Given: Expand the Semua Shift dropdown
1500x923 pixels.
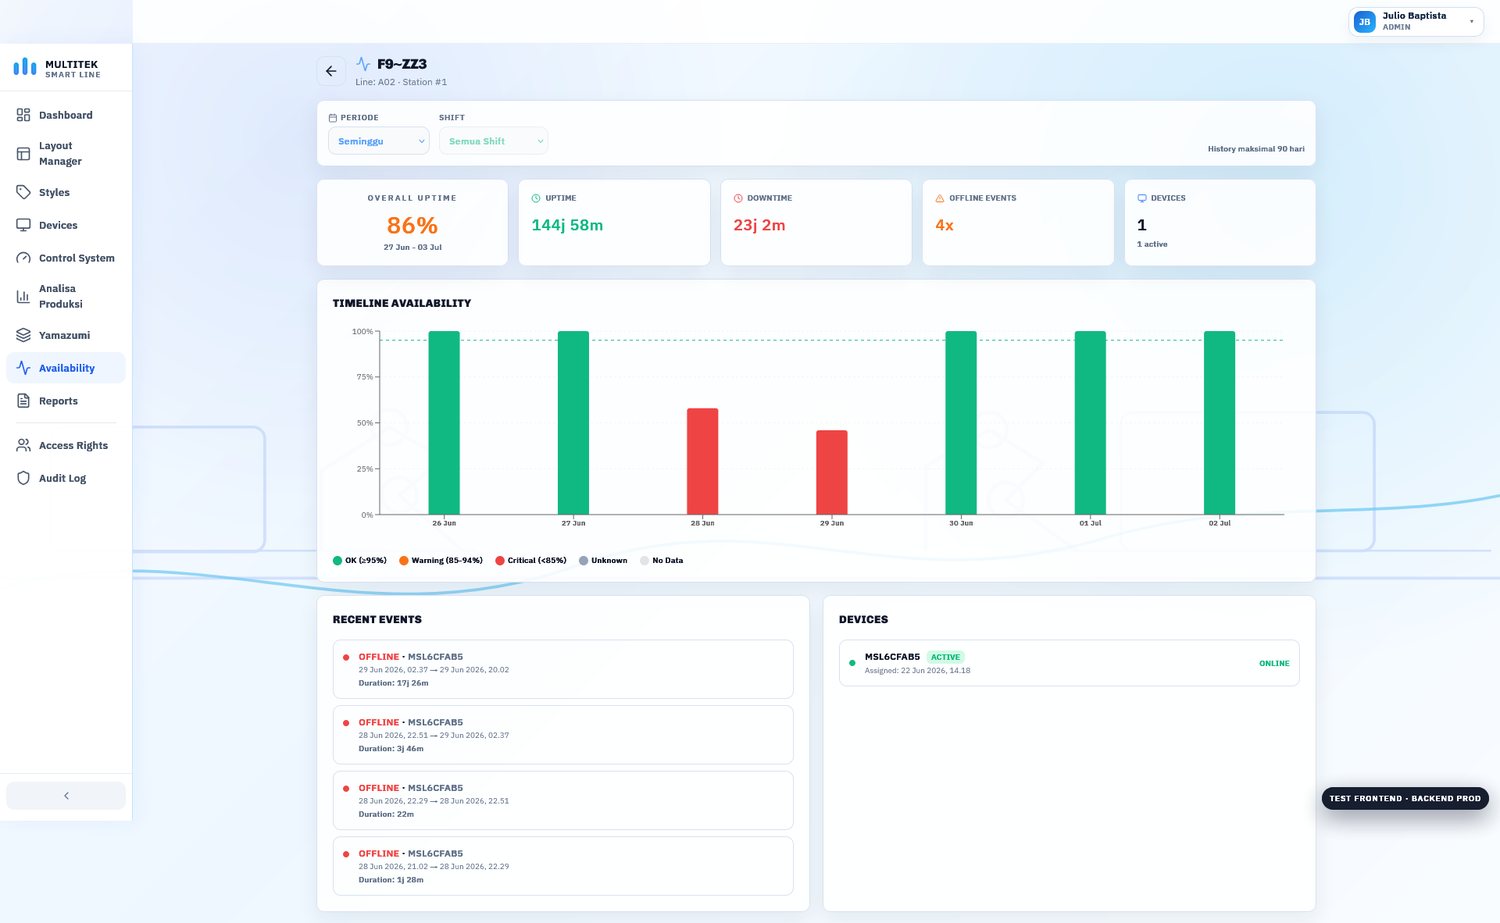Looking at the screenshot, I should coord(494,141).
